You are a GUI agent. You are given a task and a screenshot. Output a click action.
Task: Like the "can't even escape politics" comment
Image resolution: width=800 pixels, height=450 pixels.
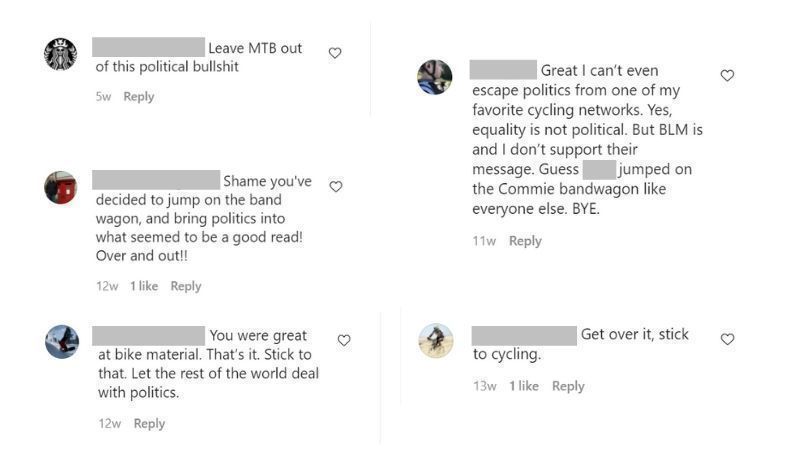727,75
